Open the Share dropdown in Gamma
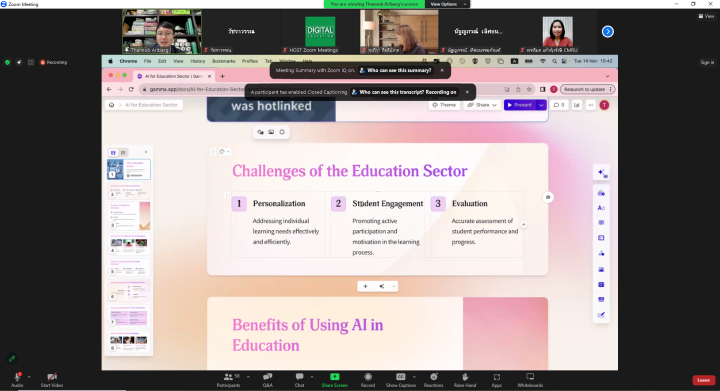The width and height of the screenshot is (720, 391). 482,105
